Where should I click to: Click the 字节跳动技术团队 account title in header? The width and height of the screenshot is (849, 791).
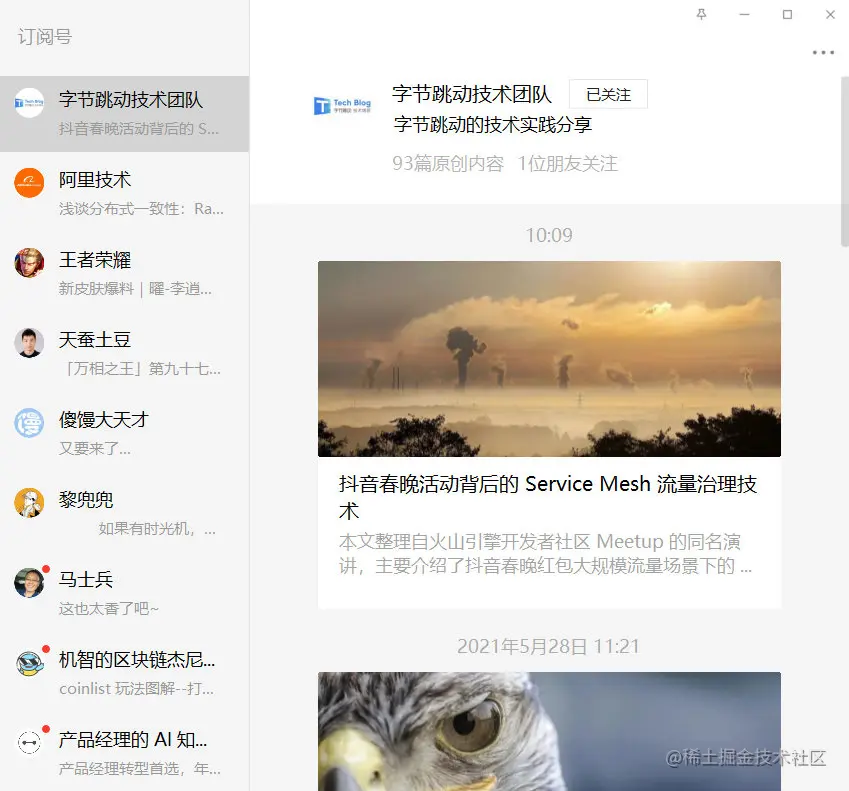coord(472,94)
